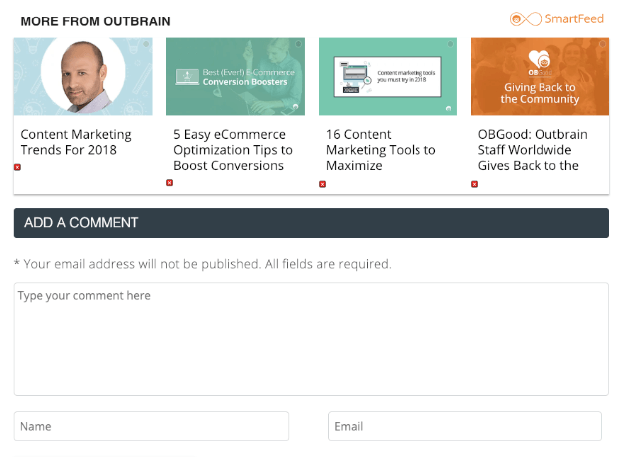
Task: Open the content marketing tools thumbnail image
Action: click(x=388, y=77)
